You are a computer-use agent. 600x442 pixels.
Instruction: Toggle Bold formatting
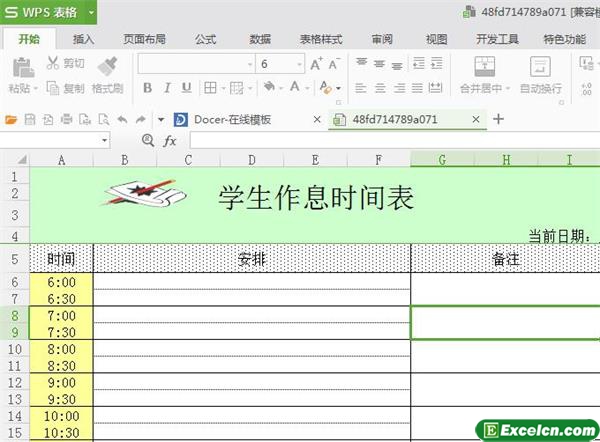pos(147,88)
